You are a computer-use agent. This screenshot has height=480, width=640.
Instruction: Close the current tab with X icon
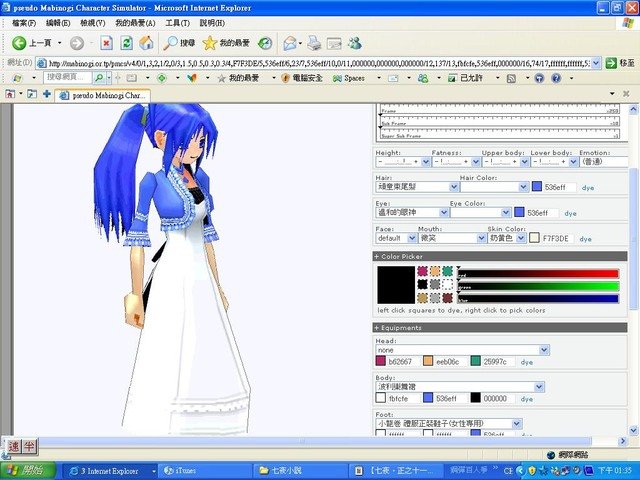click(x=626, y=94)
